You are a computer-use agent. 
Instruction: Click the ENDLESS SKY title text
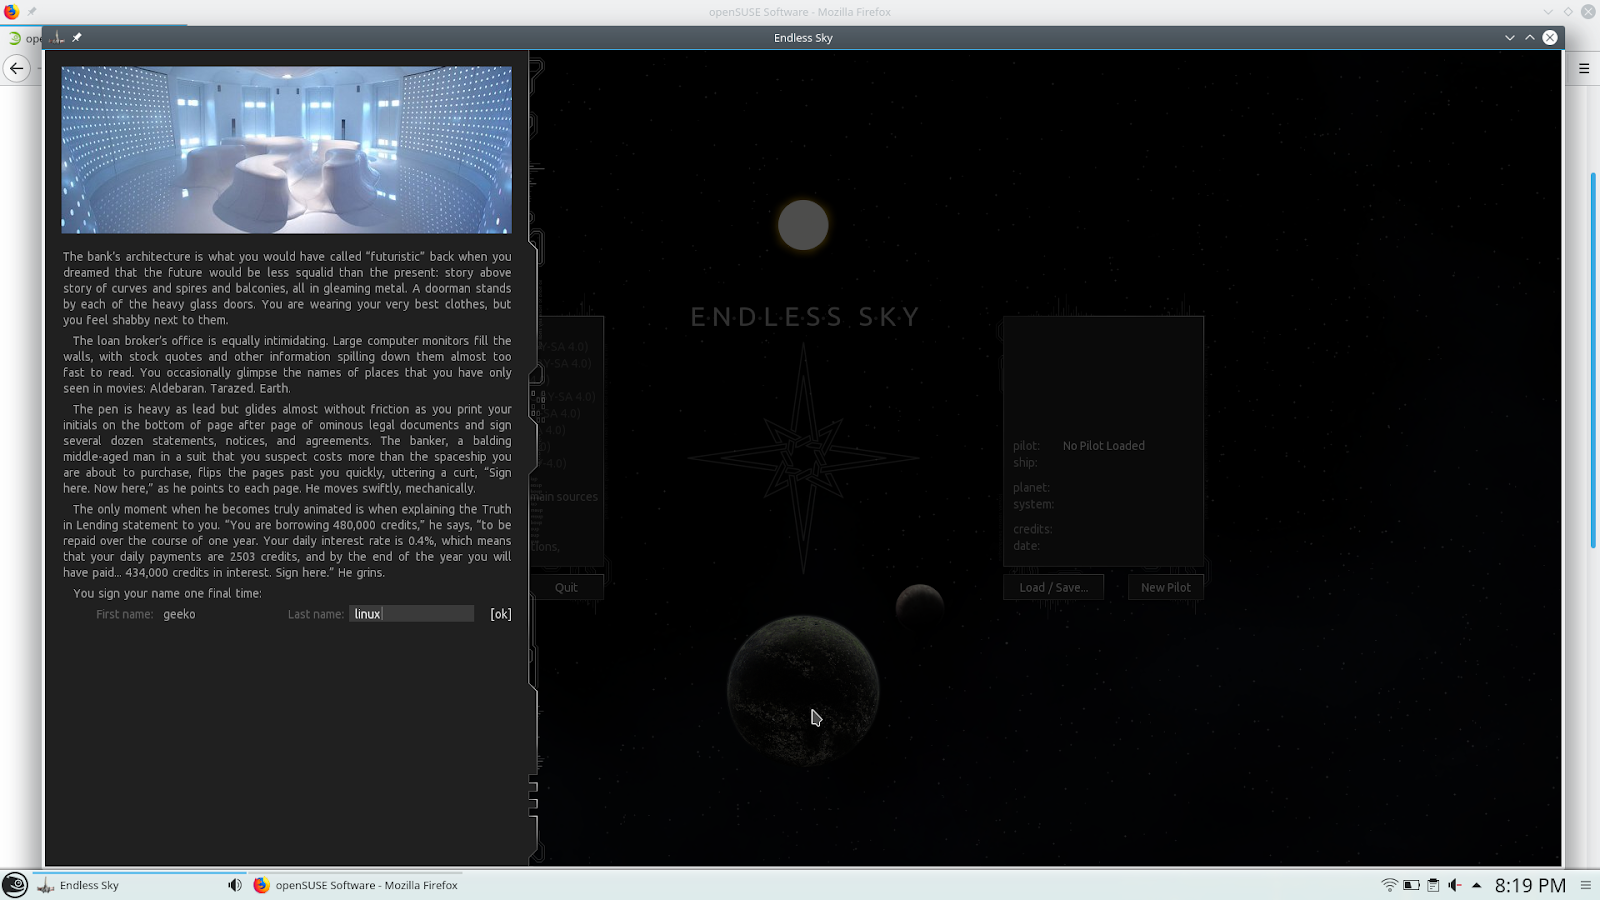click(804, 317)
